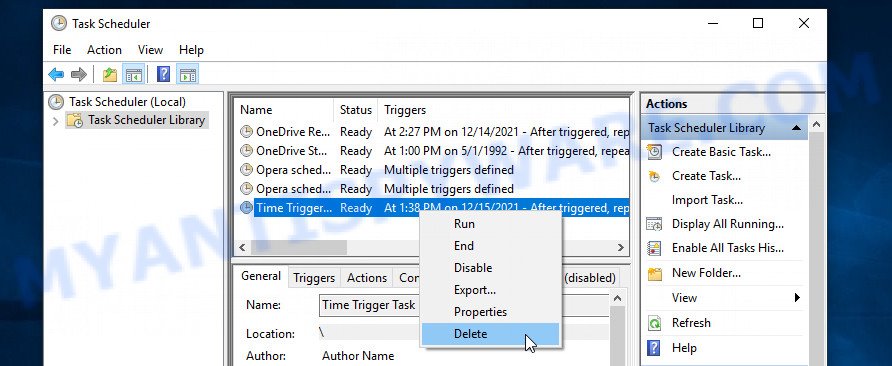Maximize the Task Scheduler window
This screenshot has width=892, height=366.
758,23
